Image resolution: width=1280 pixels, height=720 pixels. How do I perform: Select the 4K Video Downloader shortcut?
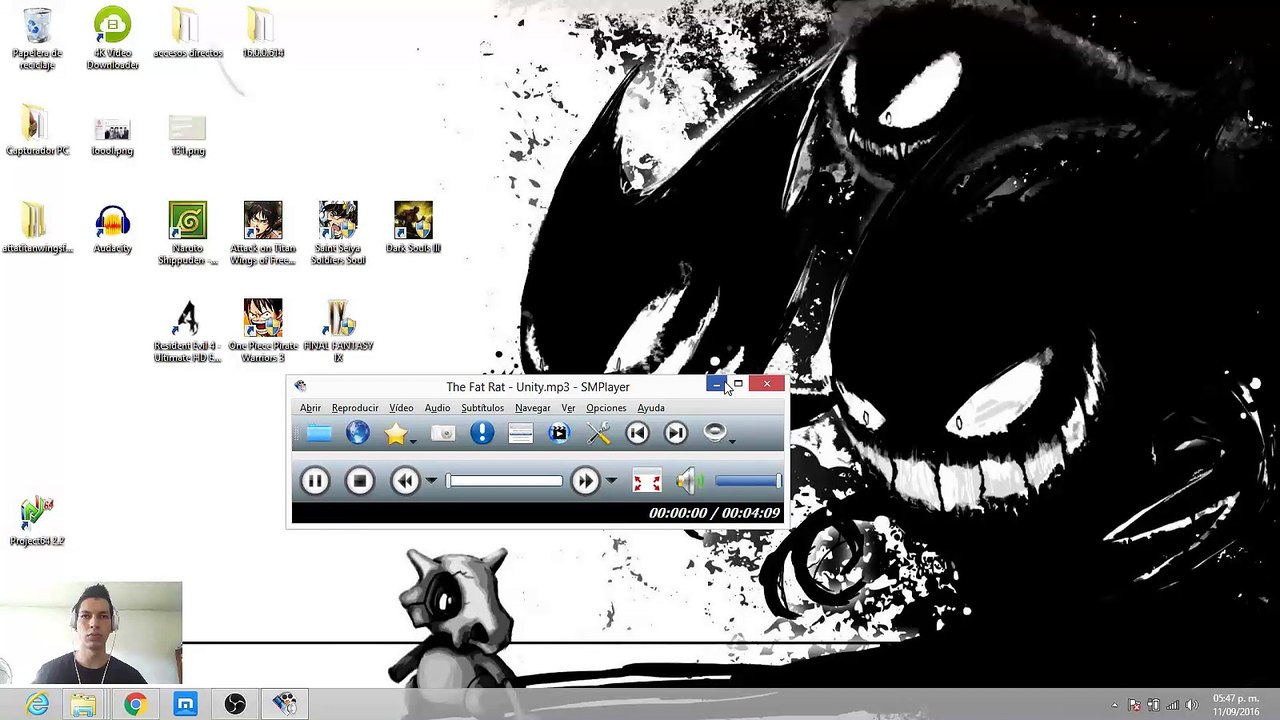[112, 40]
